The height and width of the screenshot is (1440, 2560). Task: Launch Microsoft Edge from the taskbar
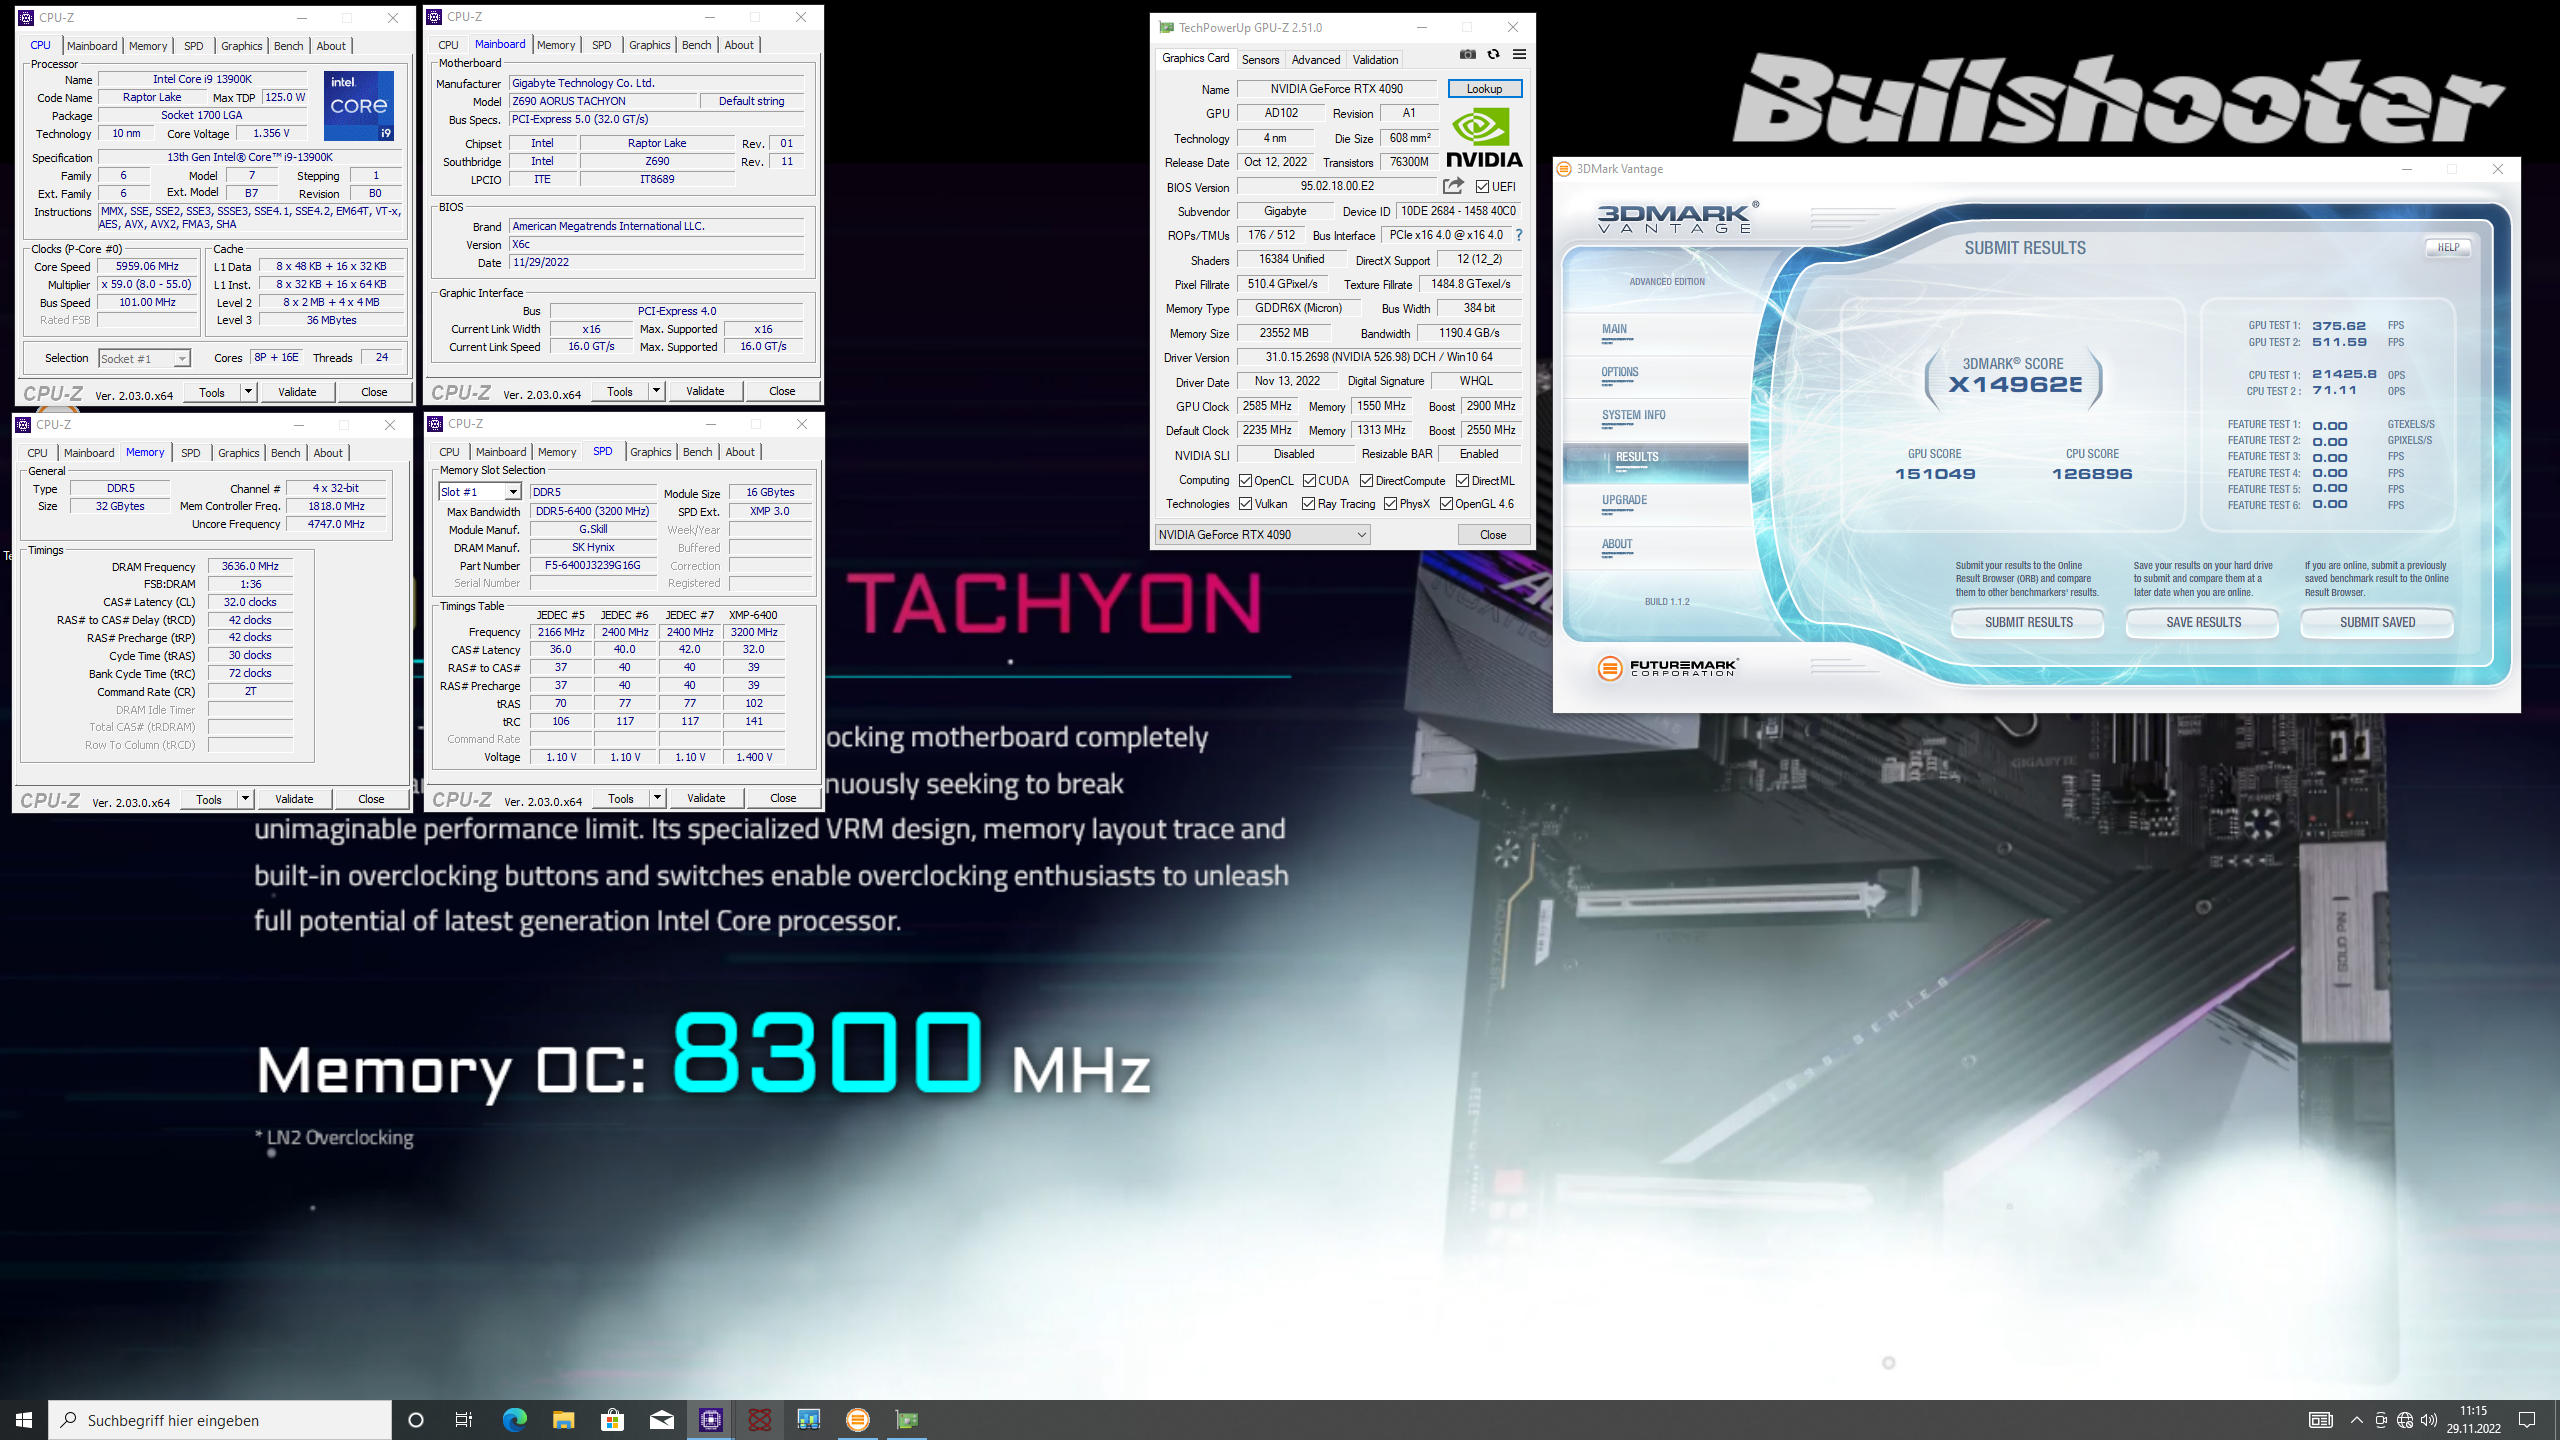[514, 1419]
